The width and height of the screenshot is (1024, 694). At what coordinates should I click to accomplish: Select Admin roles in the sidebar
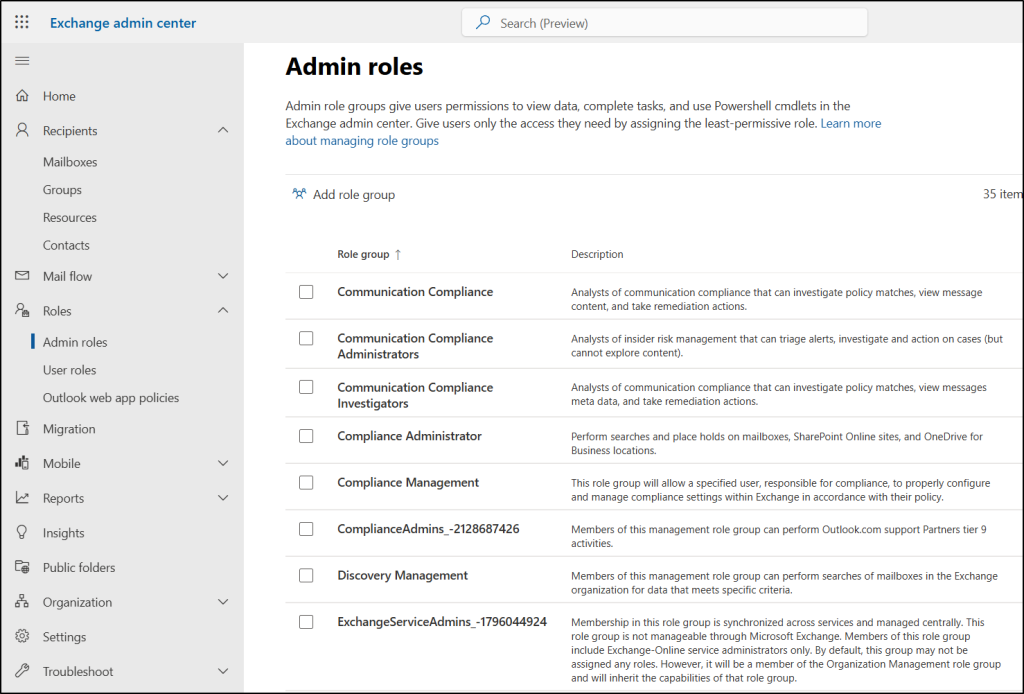[75, 342]
